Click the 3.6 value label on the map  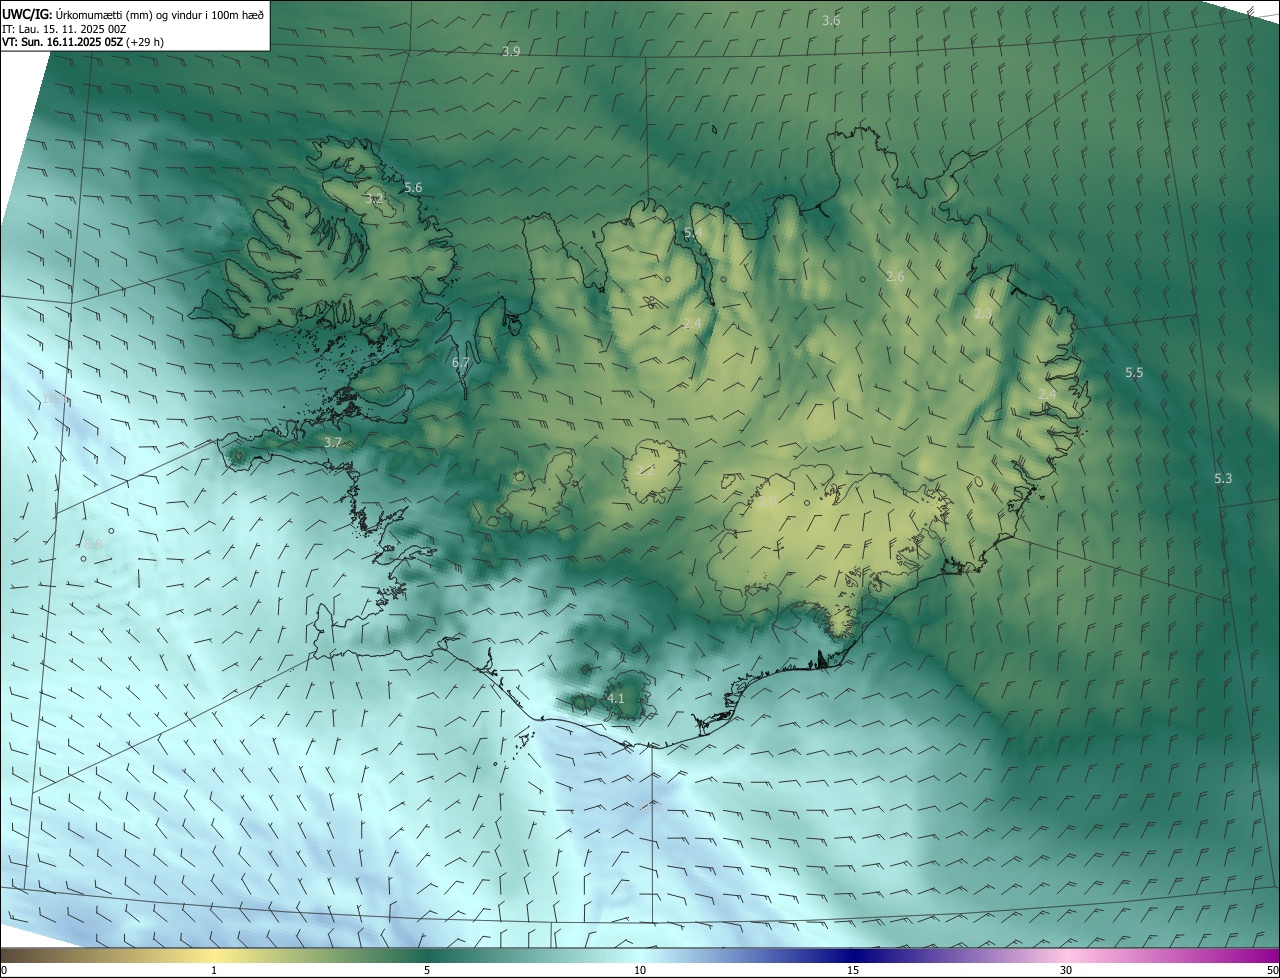pyautogui.click(x=831, y=21)
